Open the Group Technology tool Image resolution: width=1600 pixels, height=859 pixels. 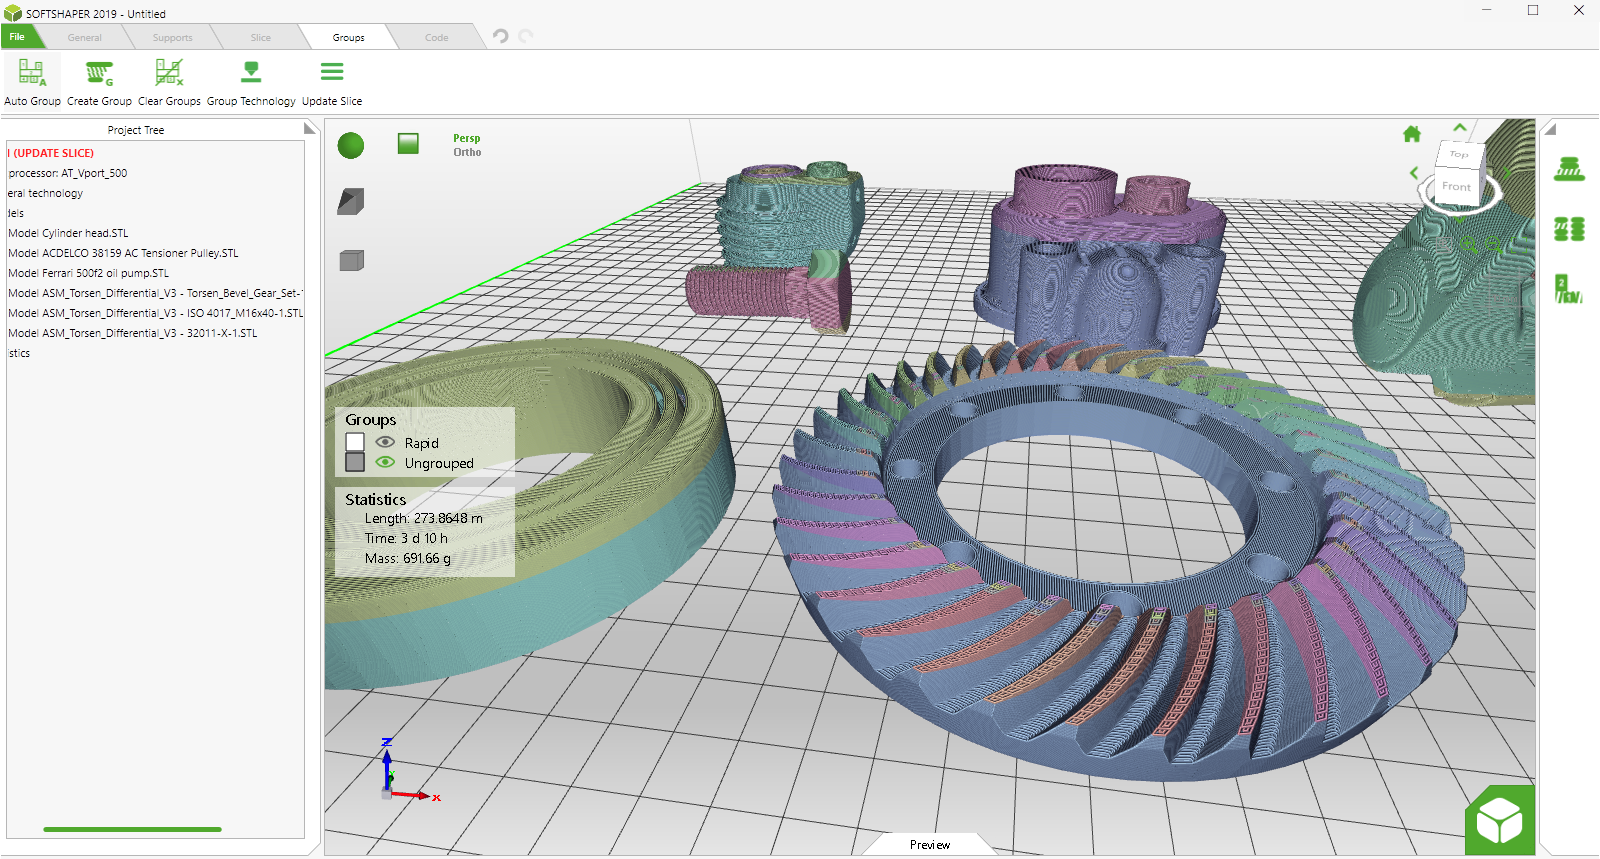coord(251,82)
